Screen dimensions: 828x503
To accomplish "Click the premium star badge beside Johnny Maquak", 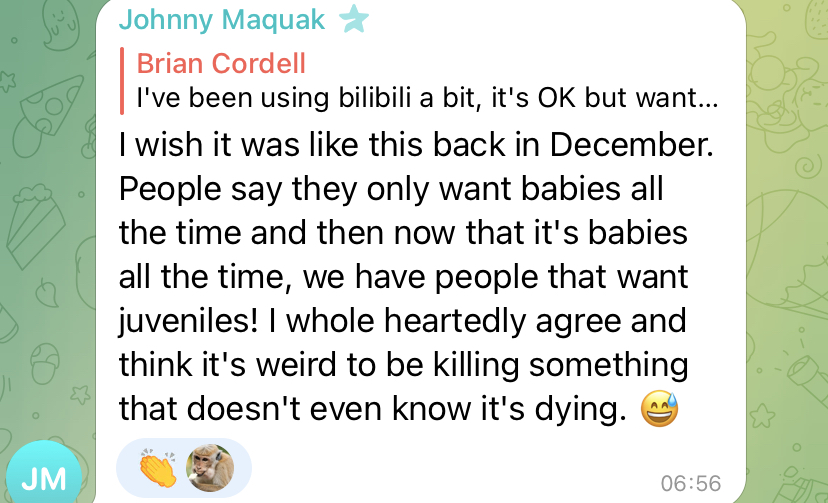I will click(x=352, y=19).
